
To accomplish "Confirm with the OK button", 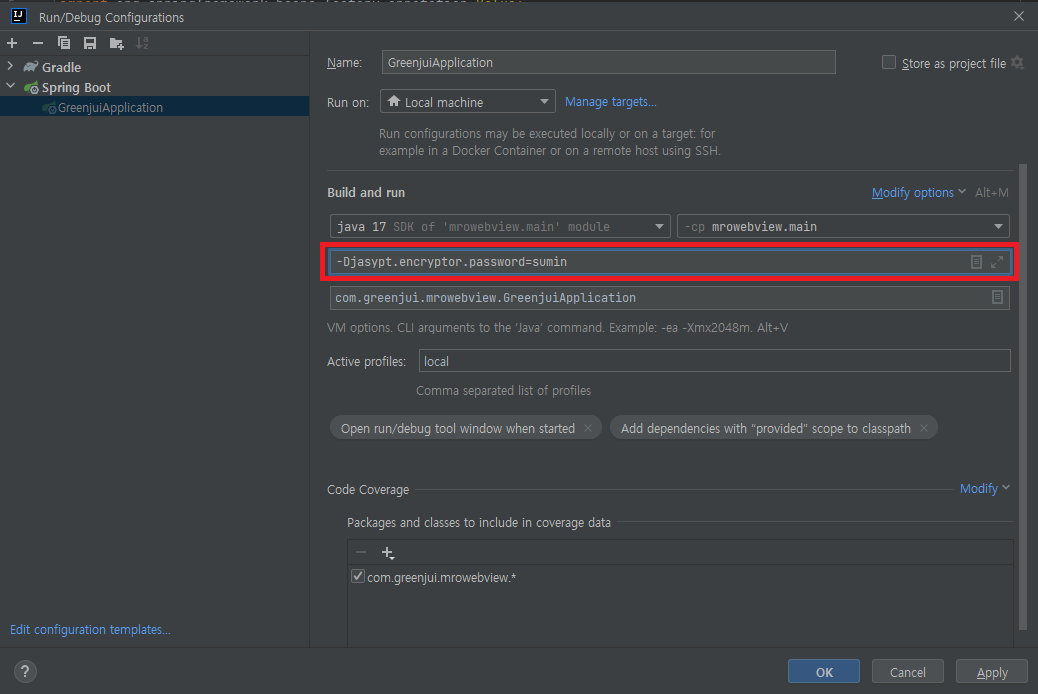I will [824, 671].
